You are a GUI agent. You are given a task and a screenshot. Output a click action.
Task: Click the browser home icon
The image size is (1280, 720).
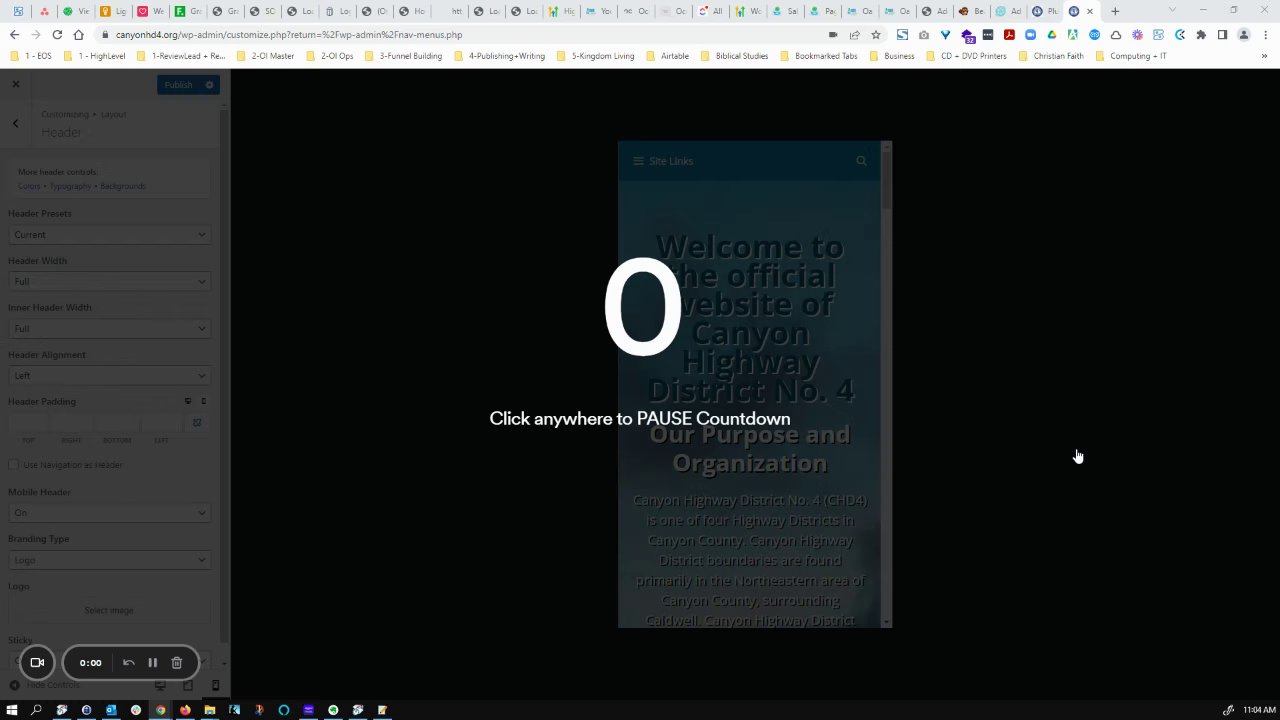tap(79, 34)
